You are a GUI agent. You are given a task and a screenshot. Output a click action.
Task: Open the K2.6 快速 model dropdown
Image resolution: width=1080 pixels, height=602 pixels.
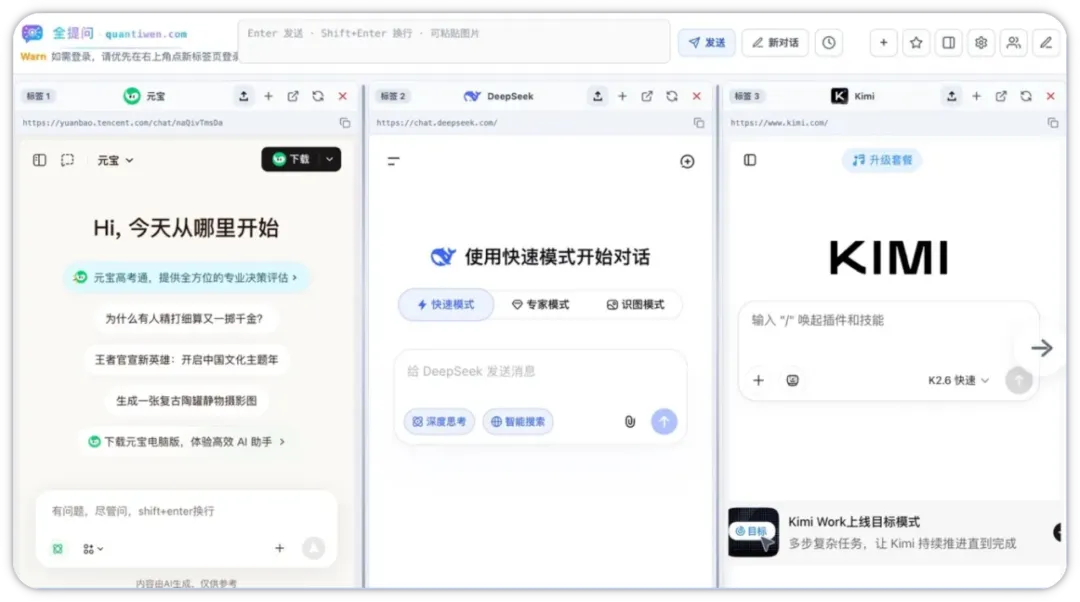(x=958, y=380)
